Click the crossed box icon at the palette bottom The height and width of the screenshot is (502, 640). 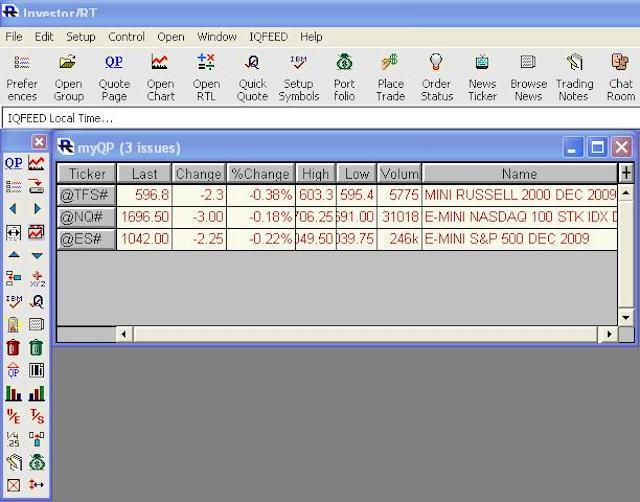pos(13,485)
